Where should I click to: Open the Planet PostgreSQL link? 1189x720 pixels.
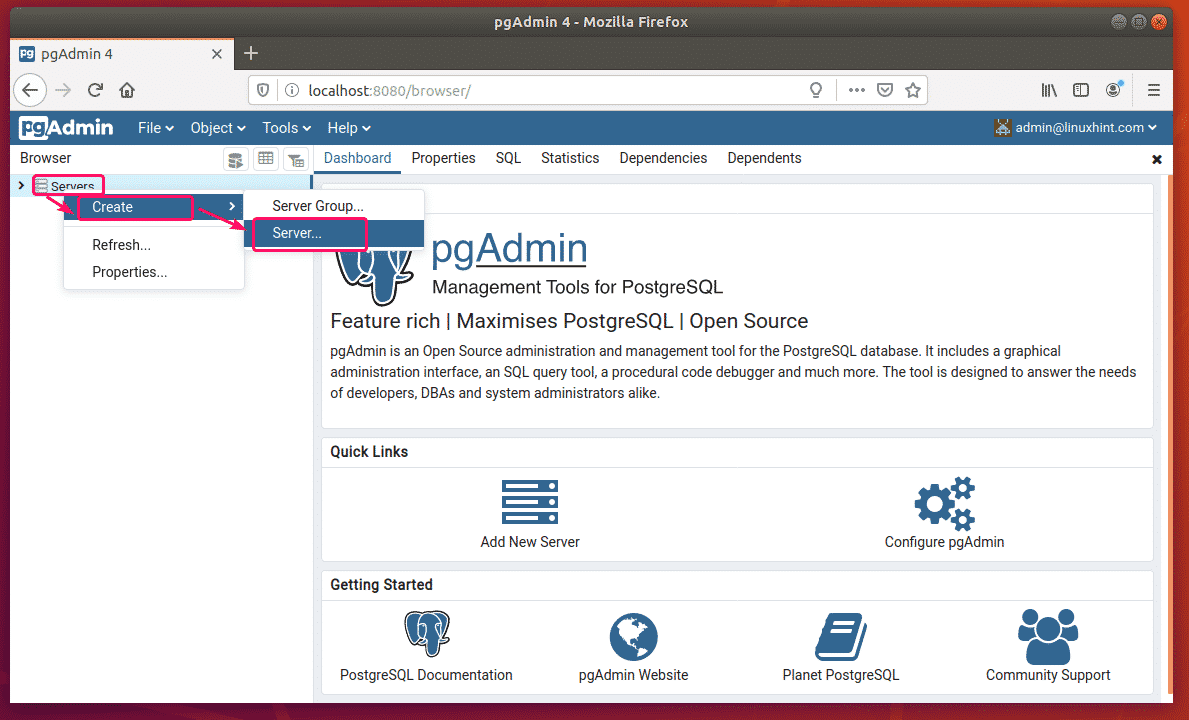[x=841, y=675]
